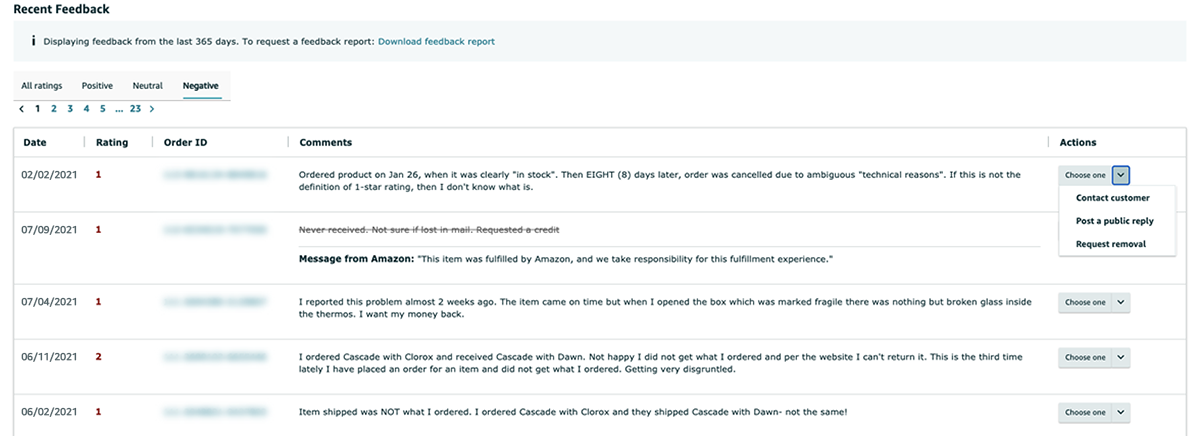Viewport: 1200px width, 436px height.
Task: Go to next page using right arrow
Action: coord(151,108)
